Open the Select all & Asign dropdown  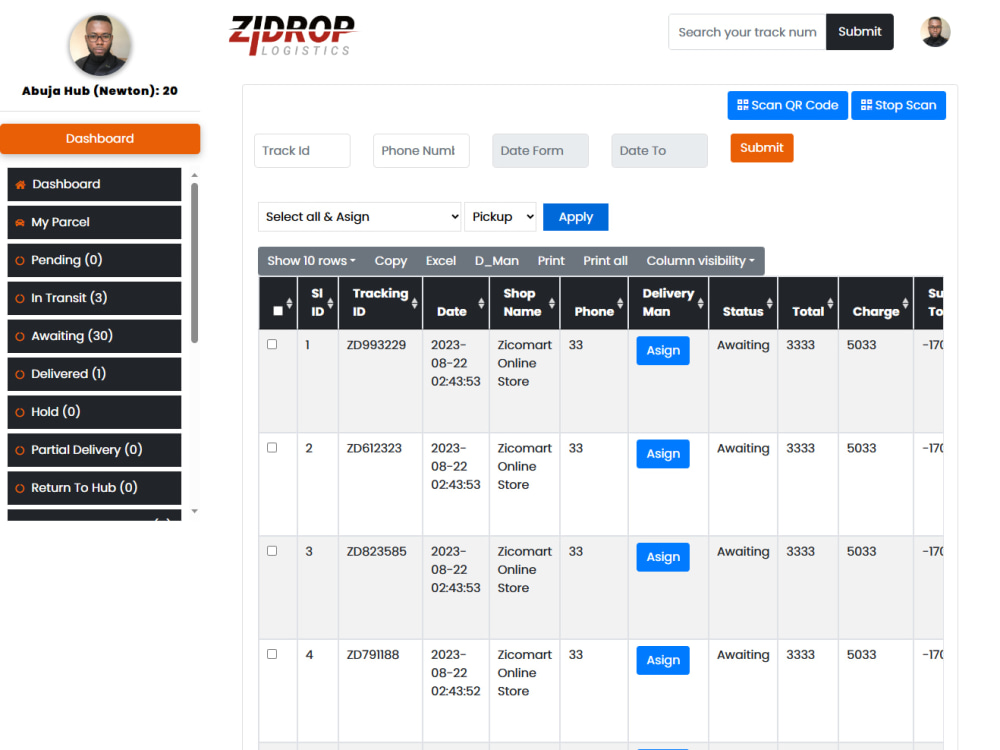[360, 217]
